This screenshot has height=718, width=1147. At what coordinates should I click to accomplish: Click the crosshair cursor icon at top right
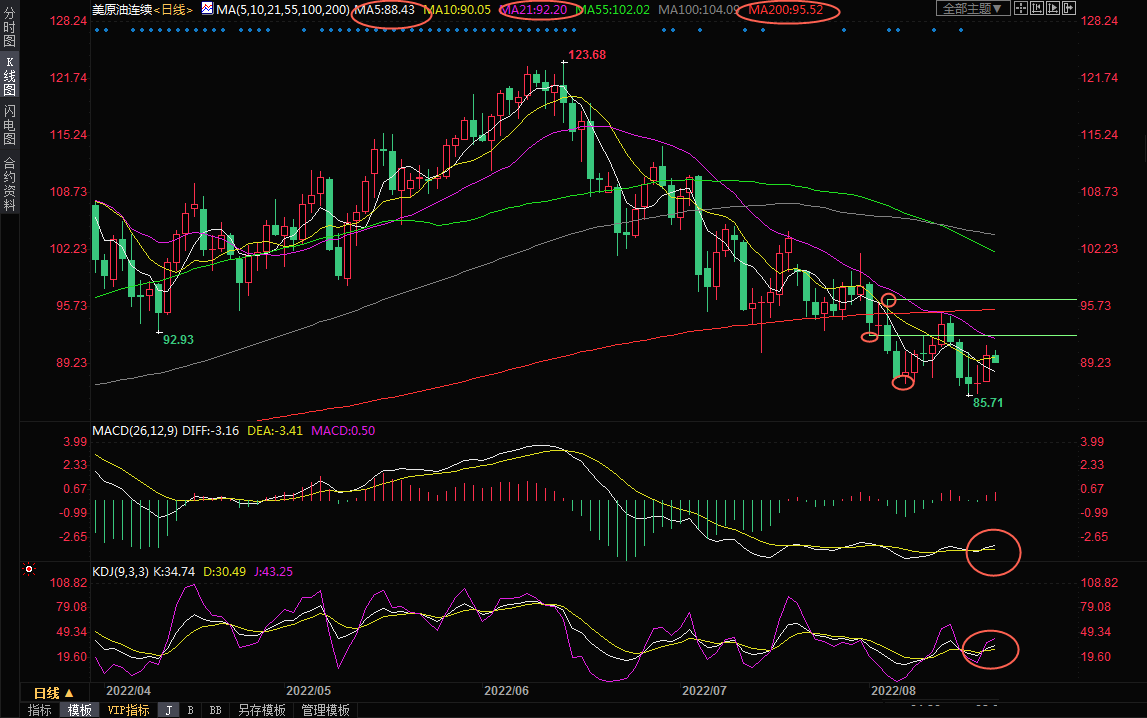tap(1021, 8)
